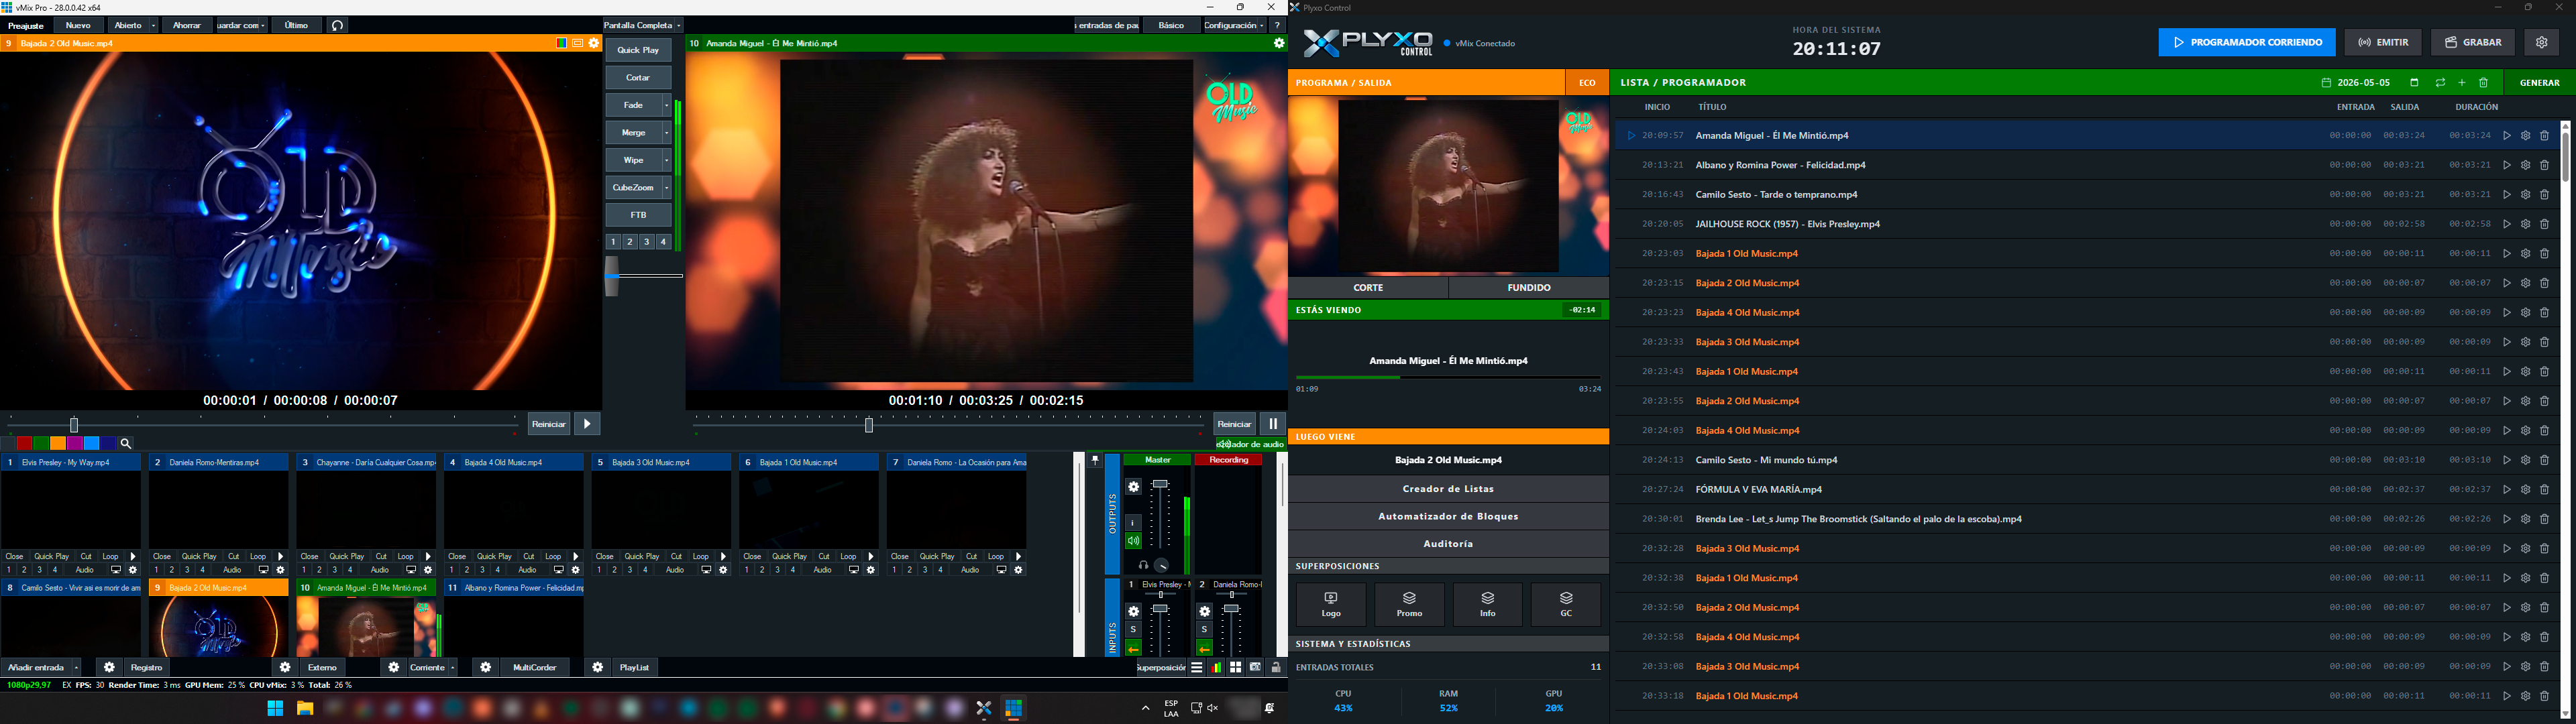Open the Merge transition dropdown arrow
Image resolution: width=2576 pixels, height=724 pixels.
point(667,133)
